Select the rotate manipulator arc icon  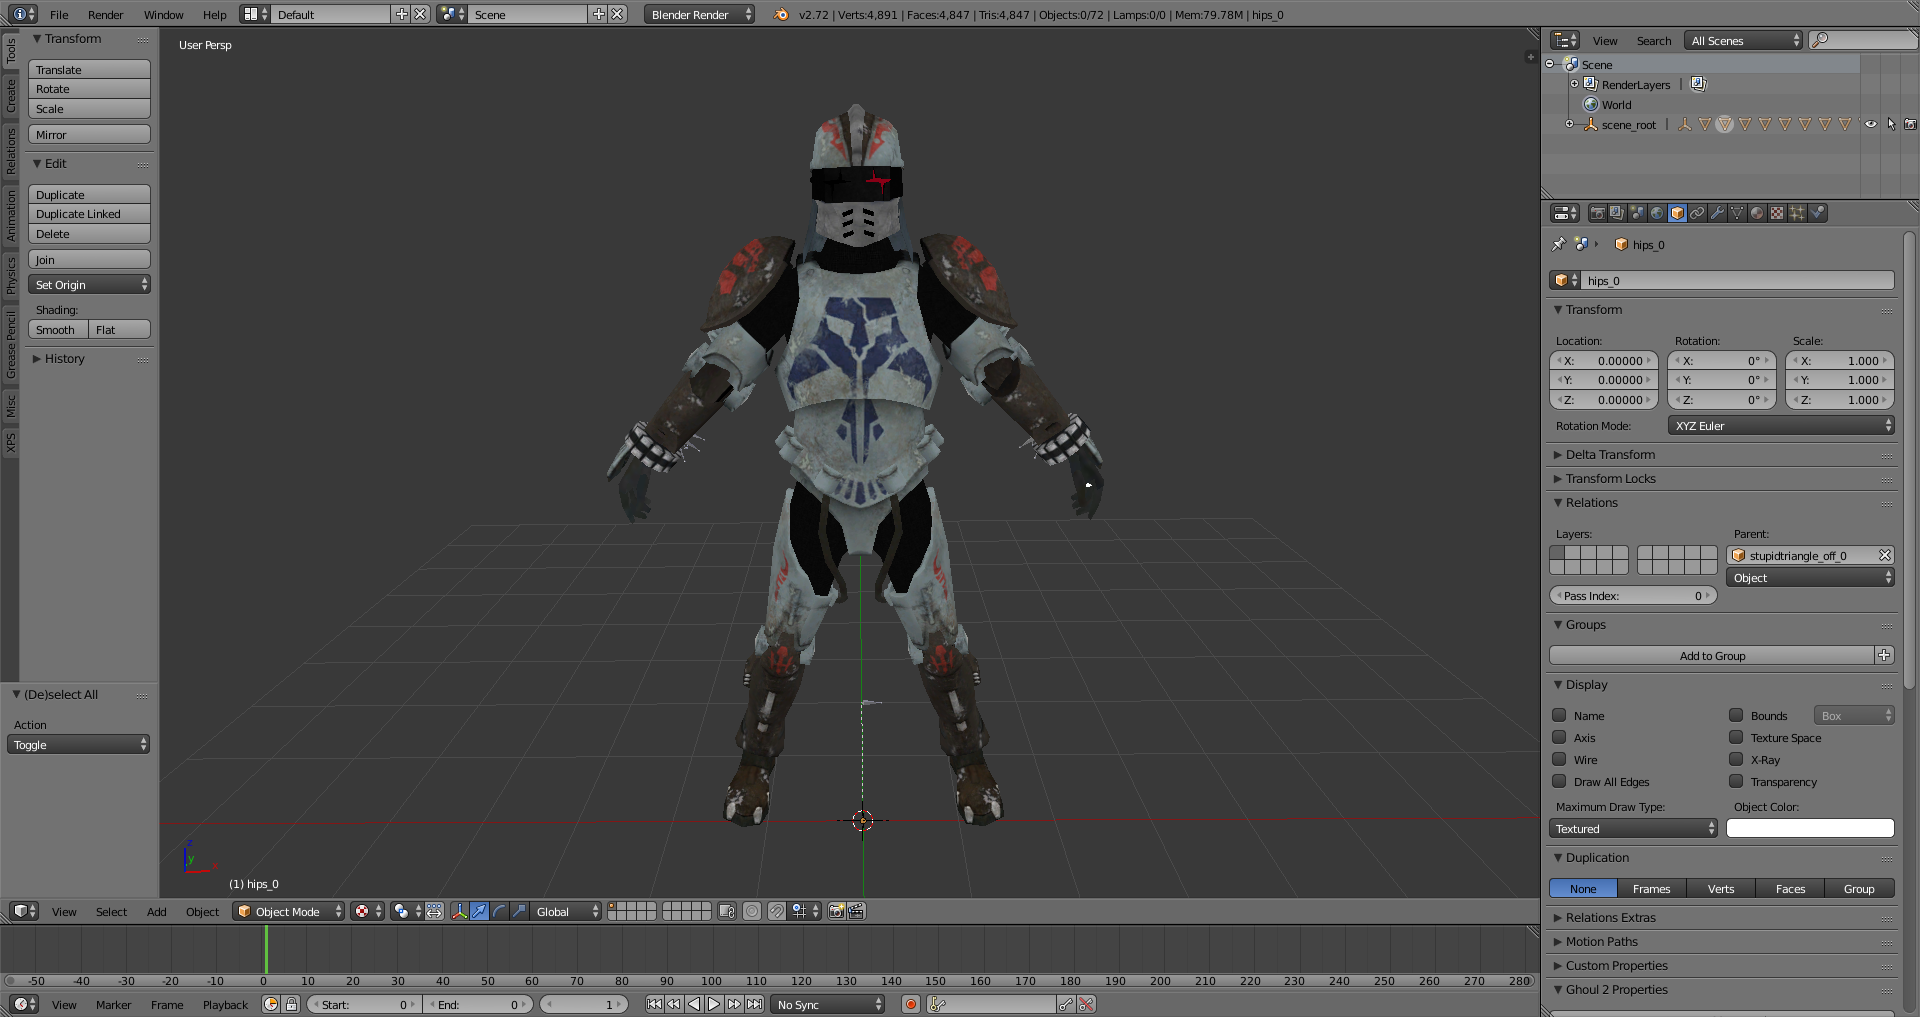tap(499, 911)
